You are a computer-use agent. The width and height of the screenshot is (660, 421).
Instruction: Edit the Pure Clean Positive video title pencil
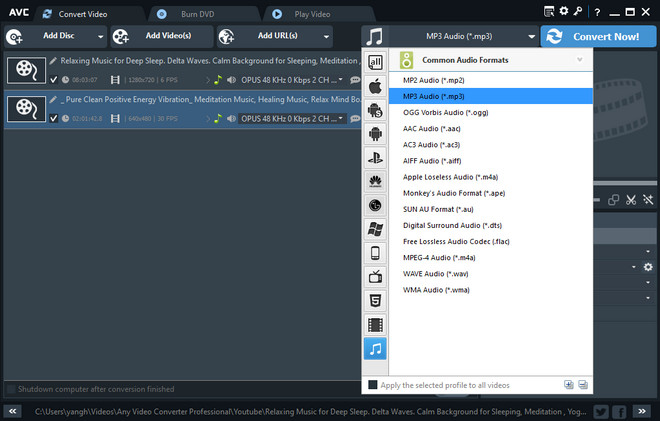tap(53, 100)
